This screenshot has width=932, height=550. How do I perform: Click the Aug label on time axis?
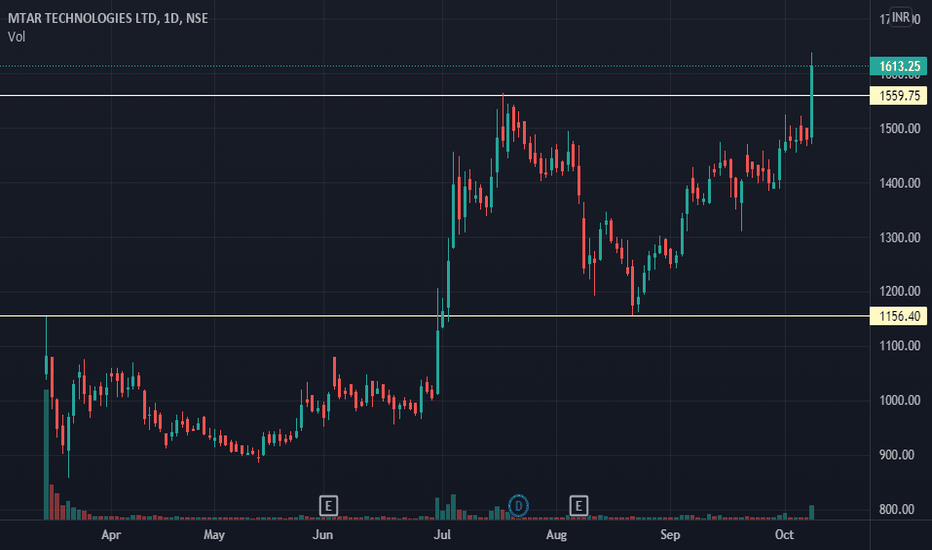point(556,535)
